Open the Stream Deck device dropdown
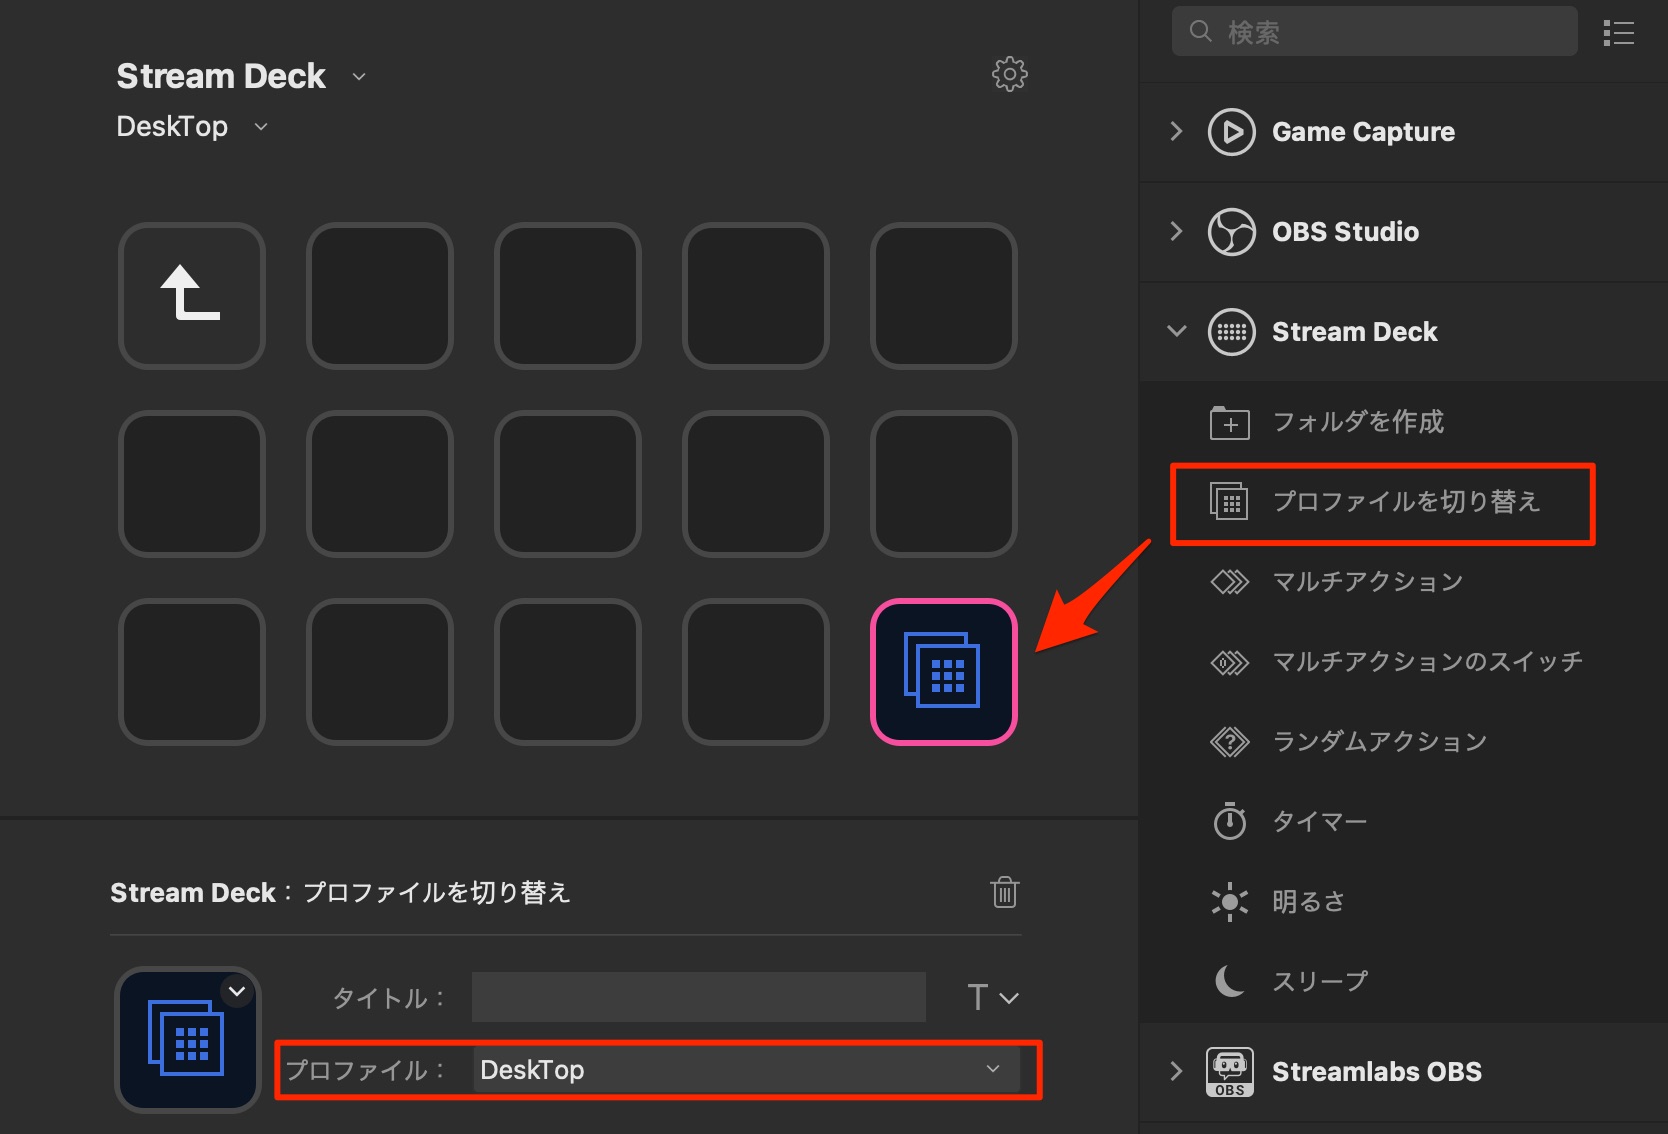Image resolution: width=1668 pixels, height=1134 pixels. coord(359,76)
